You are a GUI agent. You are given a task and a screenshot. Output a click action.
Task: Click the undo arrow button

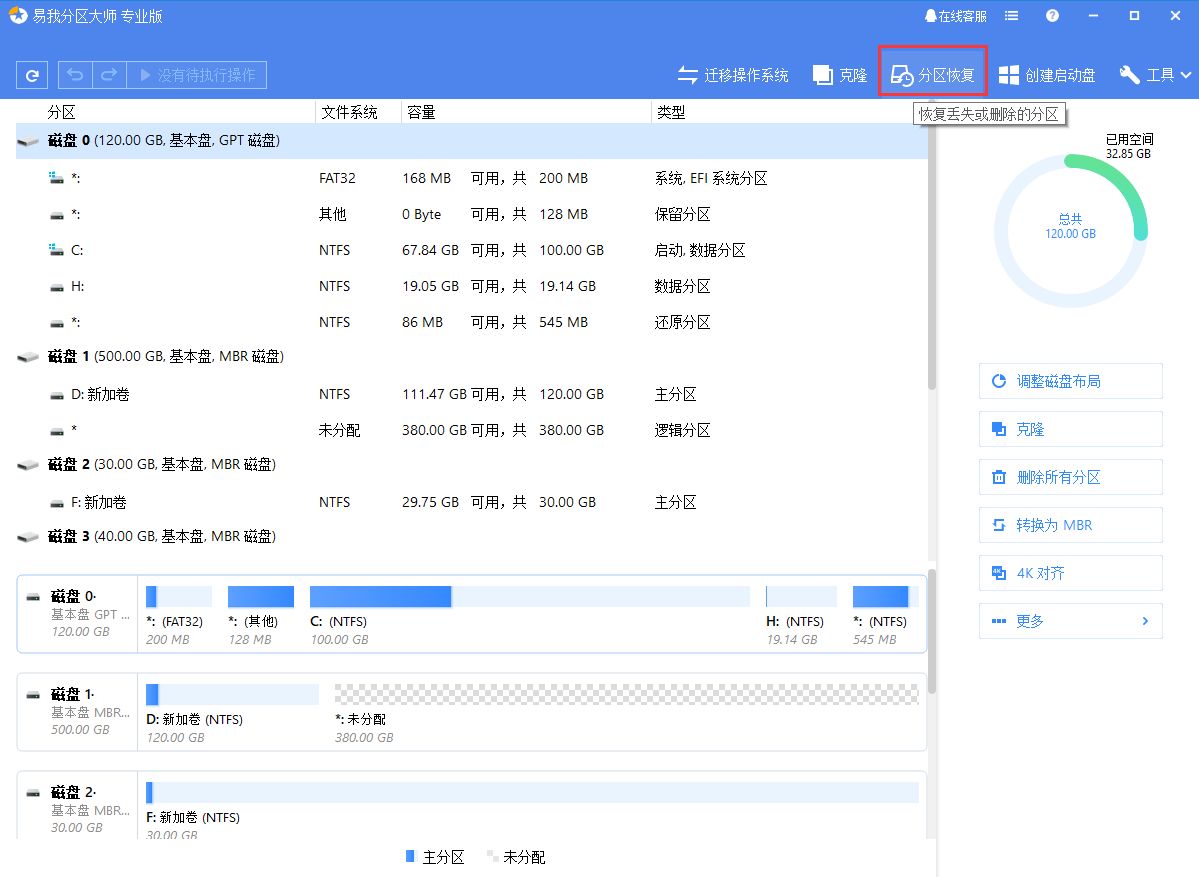coord(75,75)
